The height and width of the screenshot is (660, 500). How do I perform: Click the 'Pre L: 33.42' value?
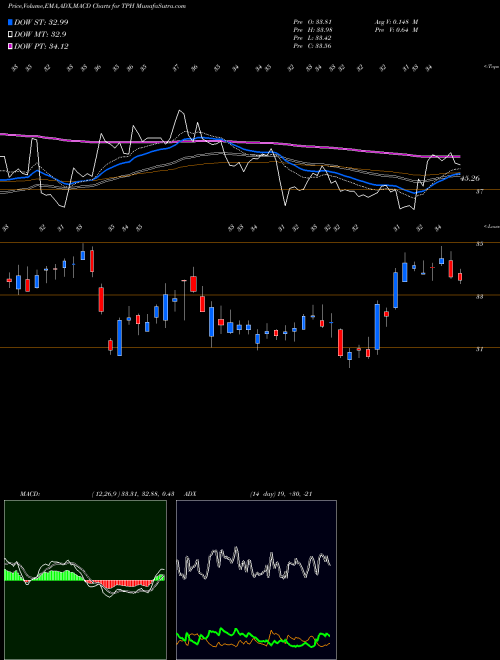[x=312, y=38]
